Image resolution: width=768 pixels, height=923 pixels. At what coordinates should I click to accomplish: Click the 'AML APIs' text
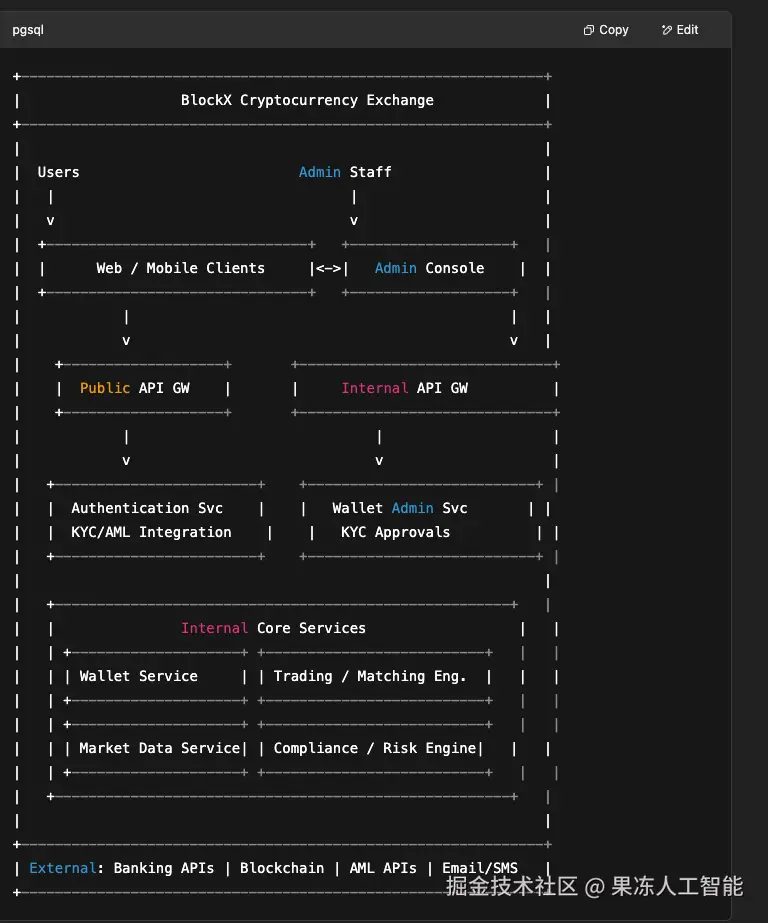tap(383, 868)
